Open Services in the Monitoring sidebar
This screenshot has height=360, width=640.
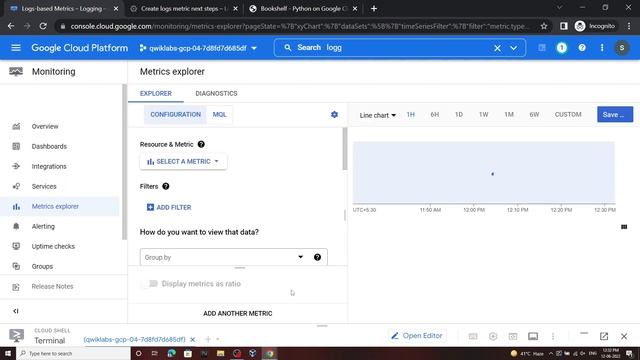(44, 187)
